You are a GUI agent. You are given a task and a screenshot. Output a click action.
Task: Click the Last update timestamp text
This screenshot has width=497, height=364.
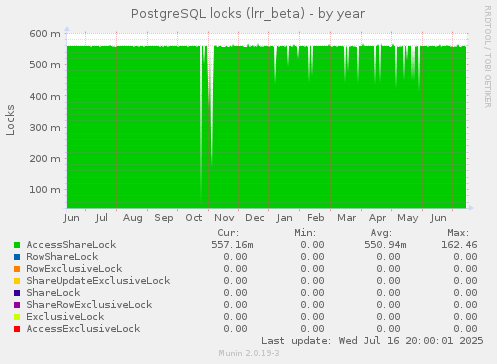click(372, 341)
